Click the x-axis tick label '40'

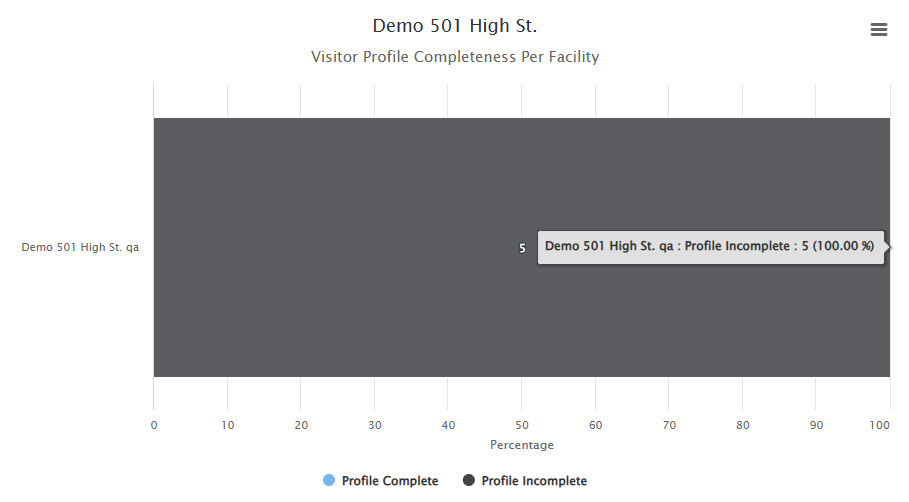point(448,425)
